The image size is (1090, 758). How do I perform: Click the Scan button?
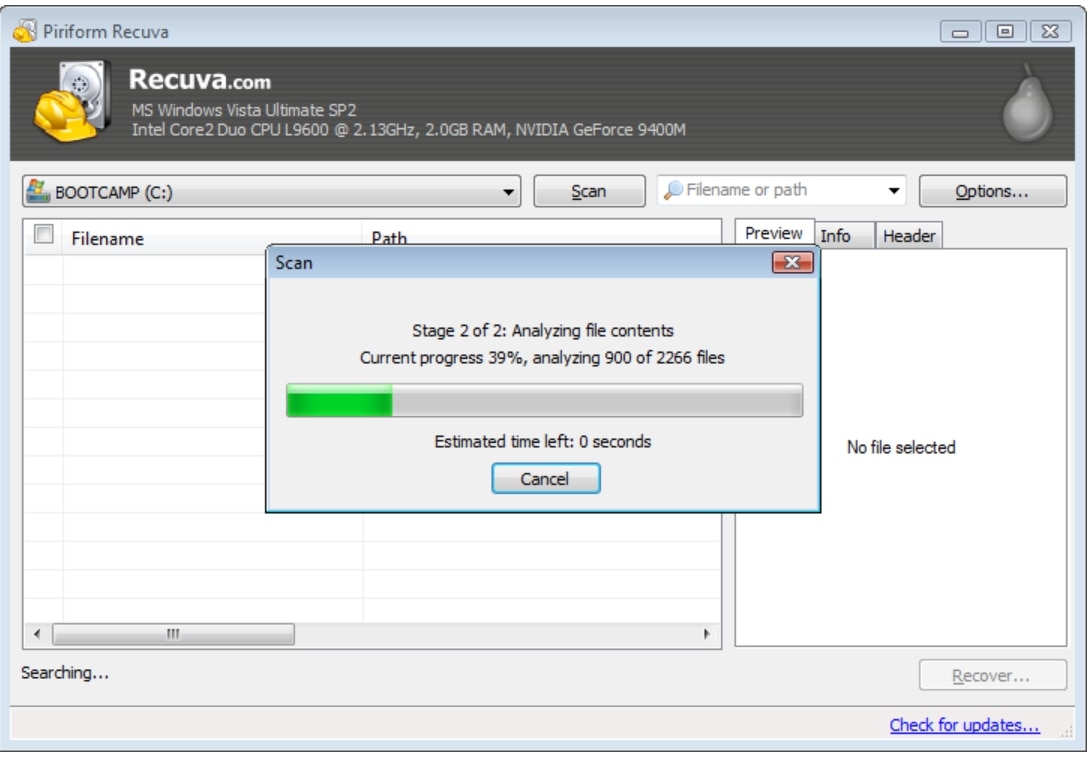tap(589, 191)
